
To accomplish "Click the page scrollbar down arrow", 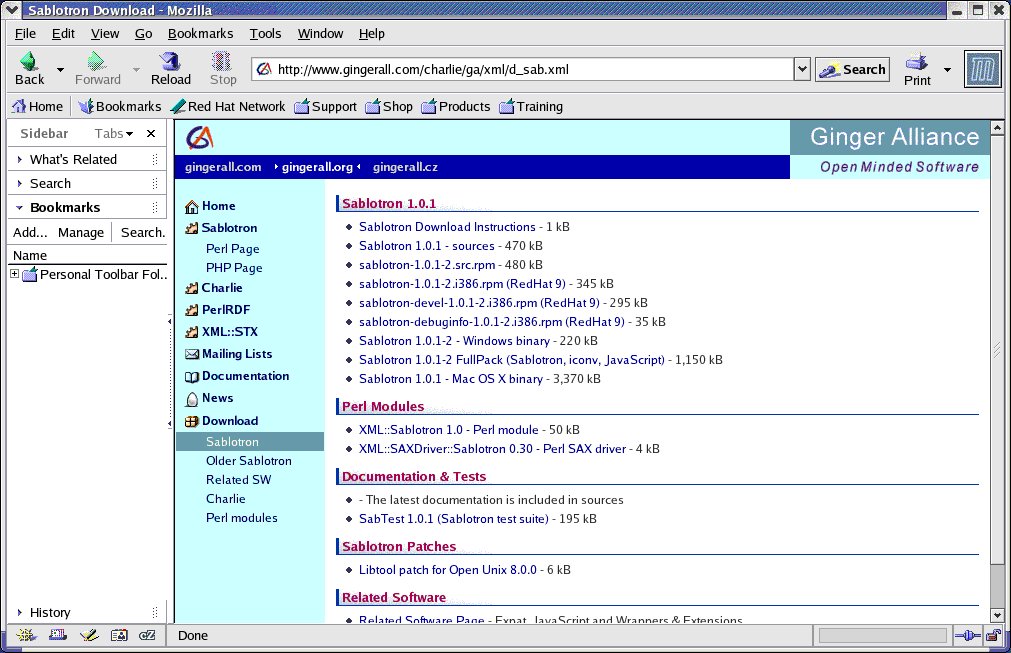I will tap(997, 616).
